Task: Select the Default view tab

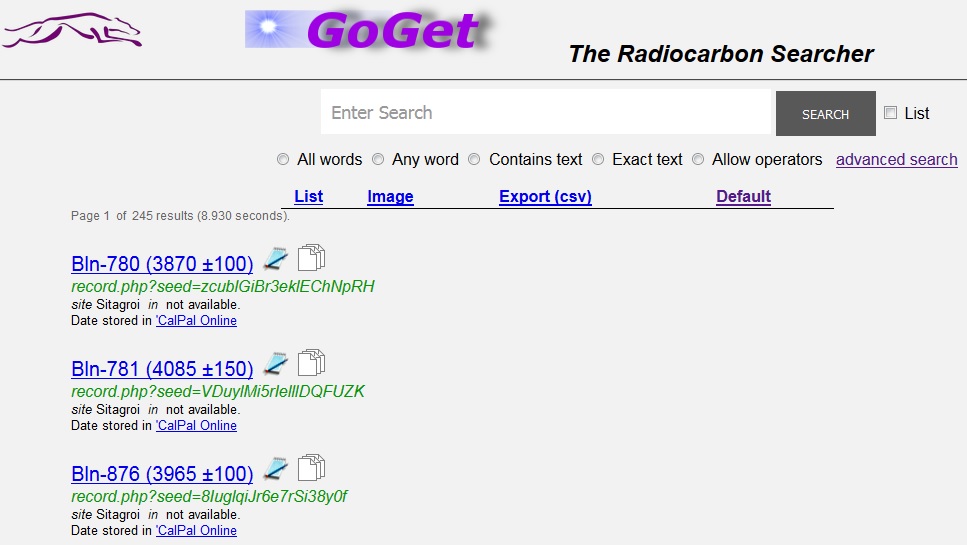Action: (743, 196)
